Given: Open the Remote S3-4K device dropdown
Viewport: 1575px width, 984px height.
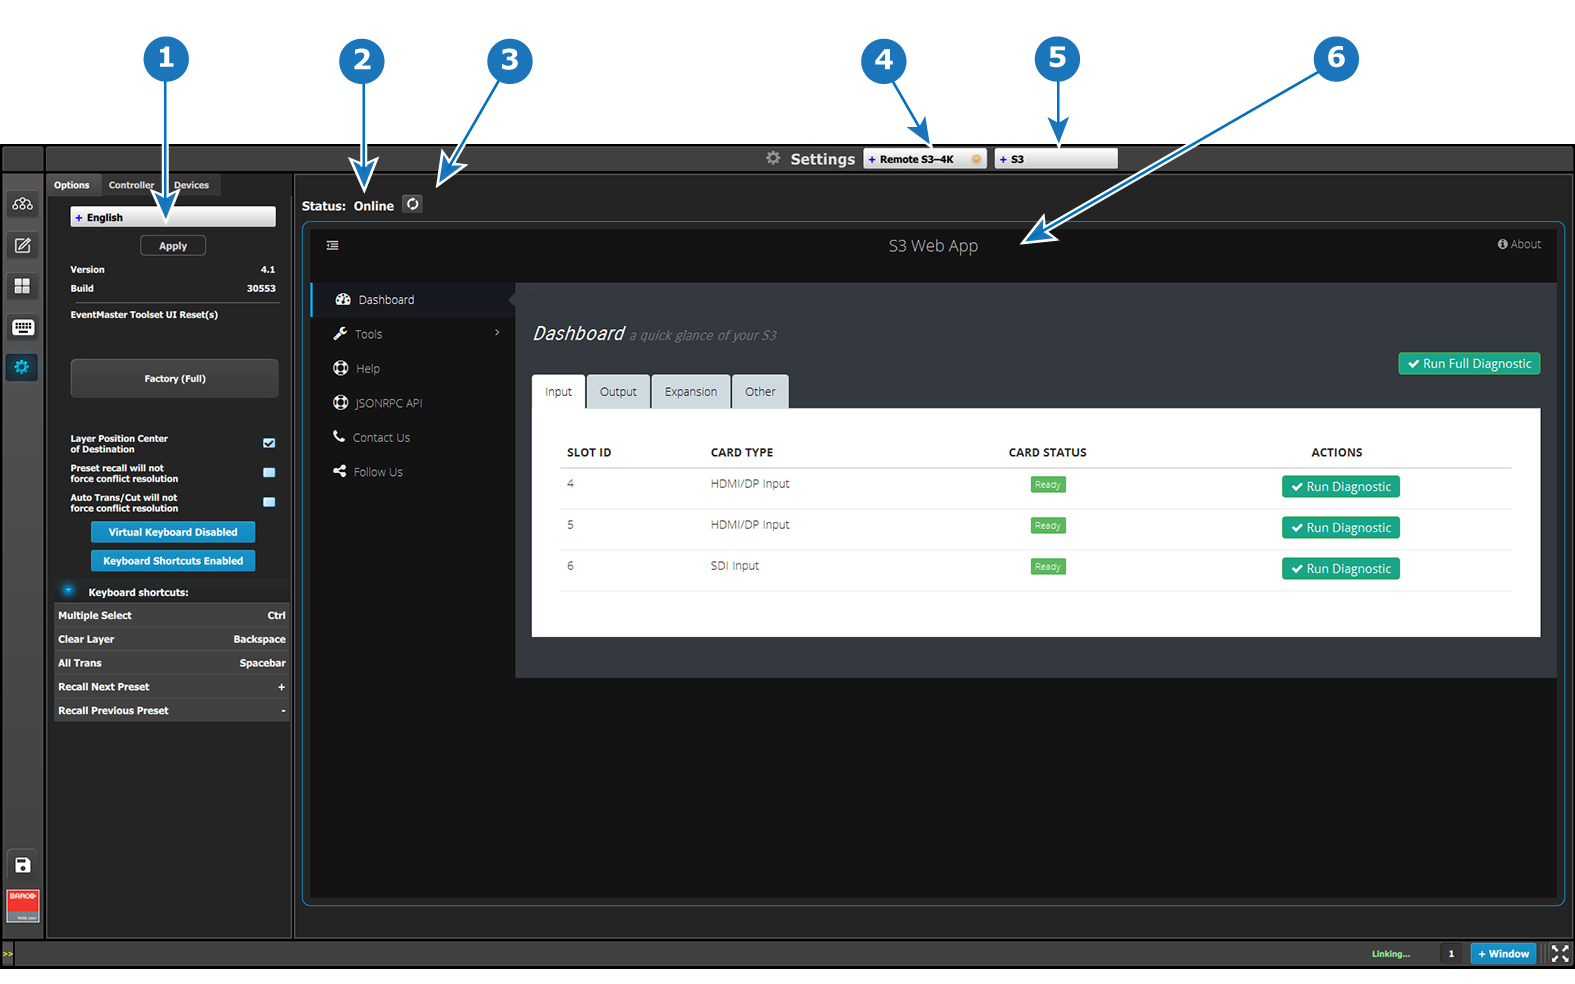Looking at the screenshot, I should (x=925, y=159).
